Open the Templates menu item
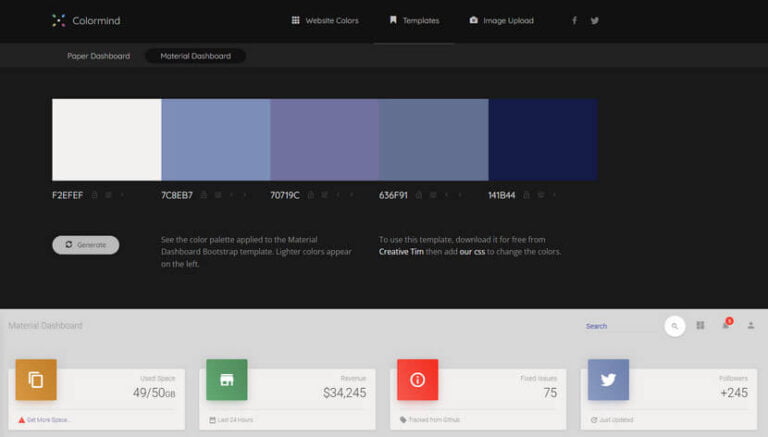 [414, 21]
